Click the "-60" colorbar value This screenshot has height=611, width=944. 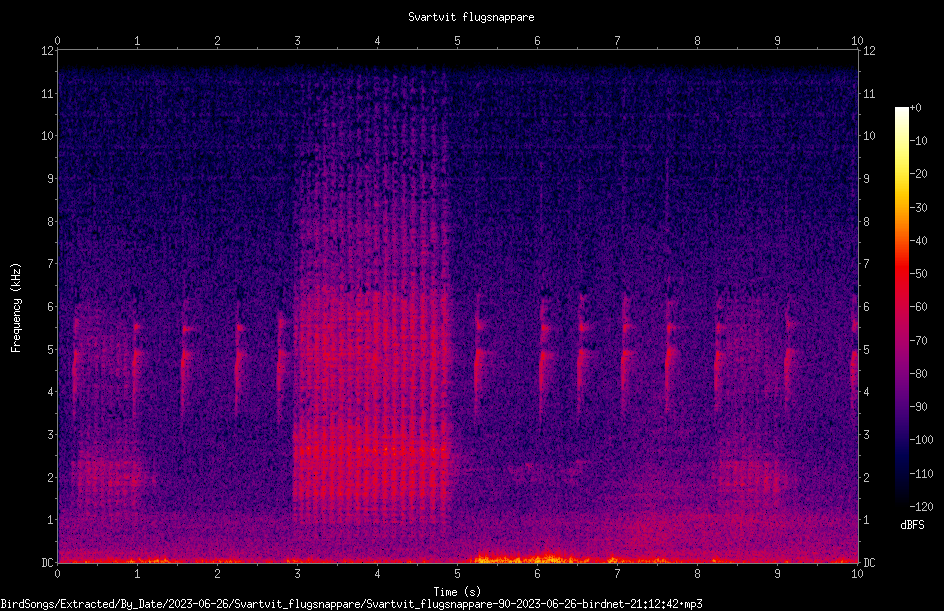918,307
